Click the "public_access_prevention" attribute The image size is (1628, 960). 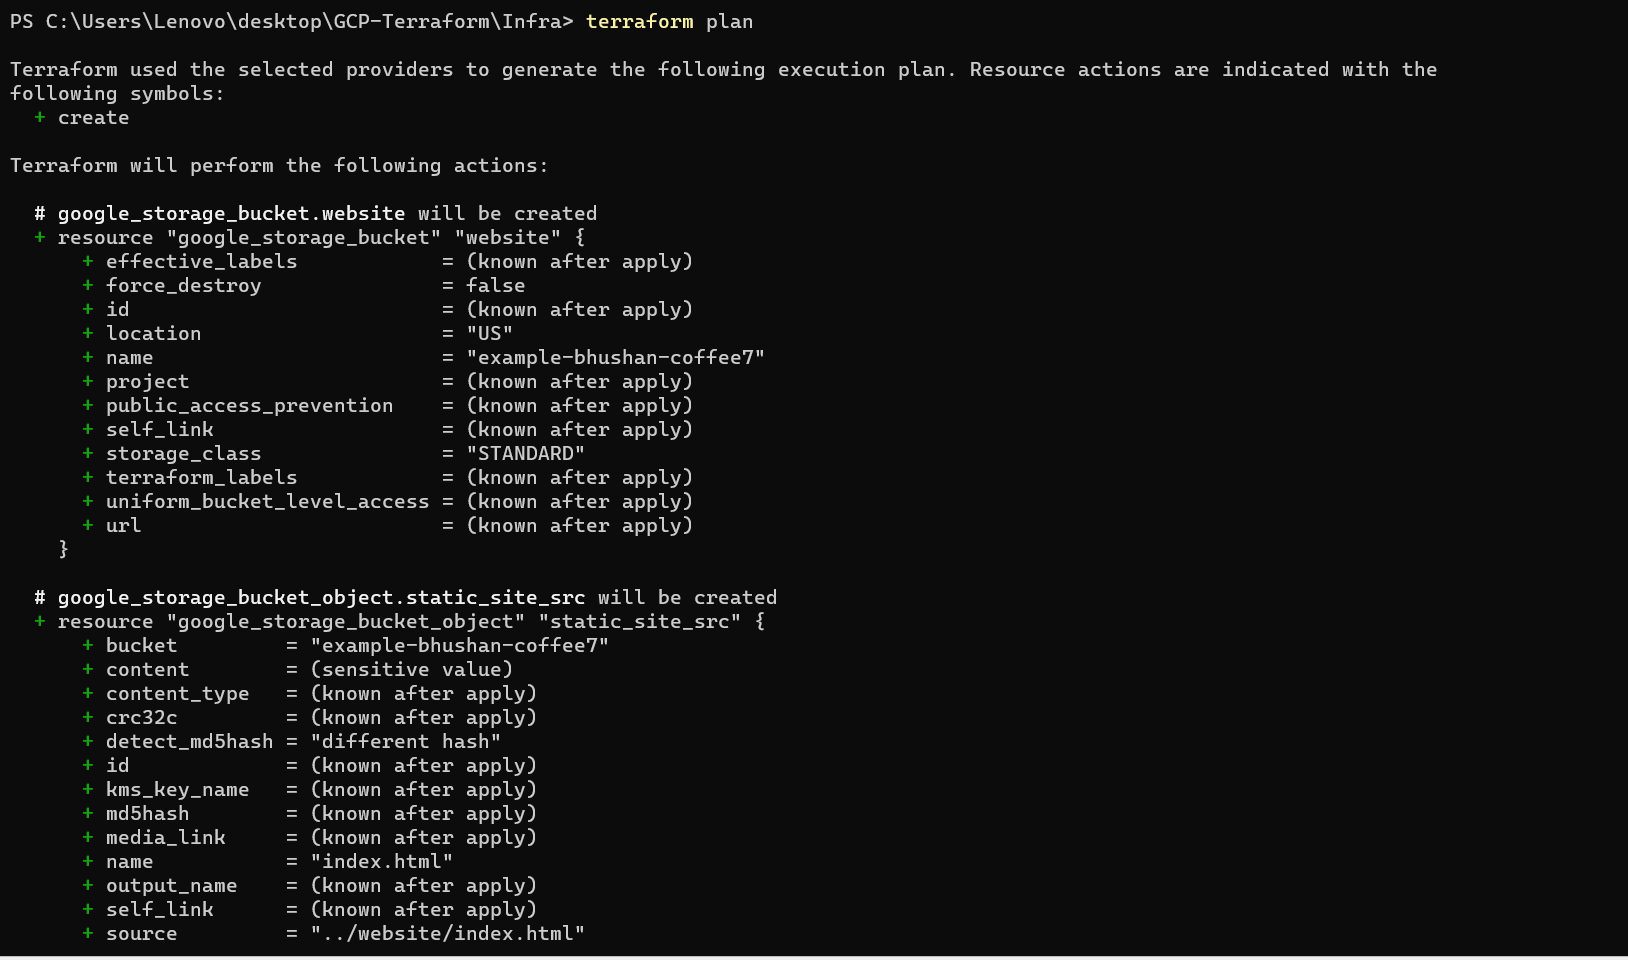pos(249,406)
